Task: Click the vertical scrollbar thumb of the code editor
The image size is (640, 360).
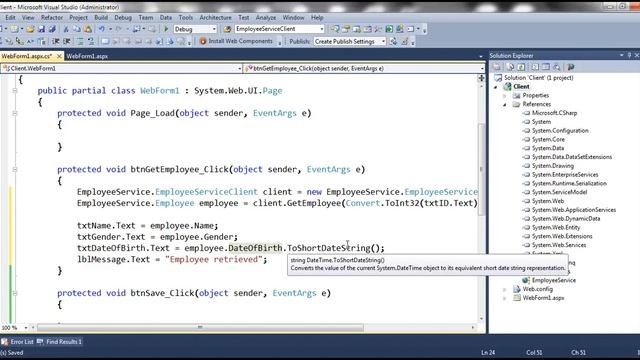Action: (481, 169)
